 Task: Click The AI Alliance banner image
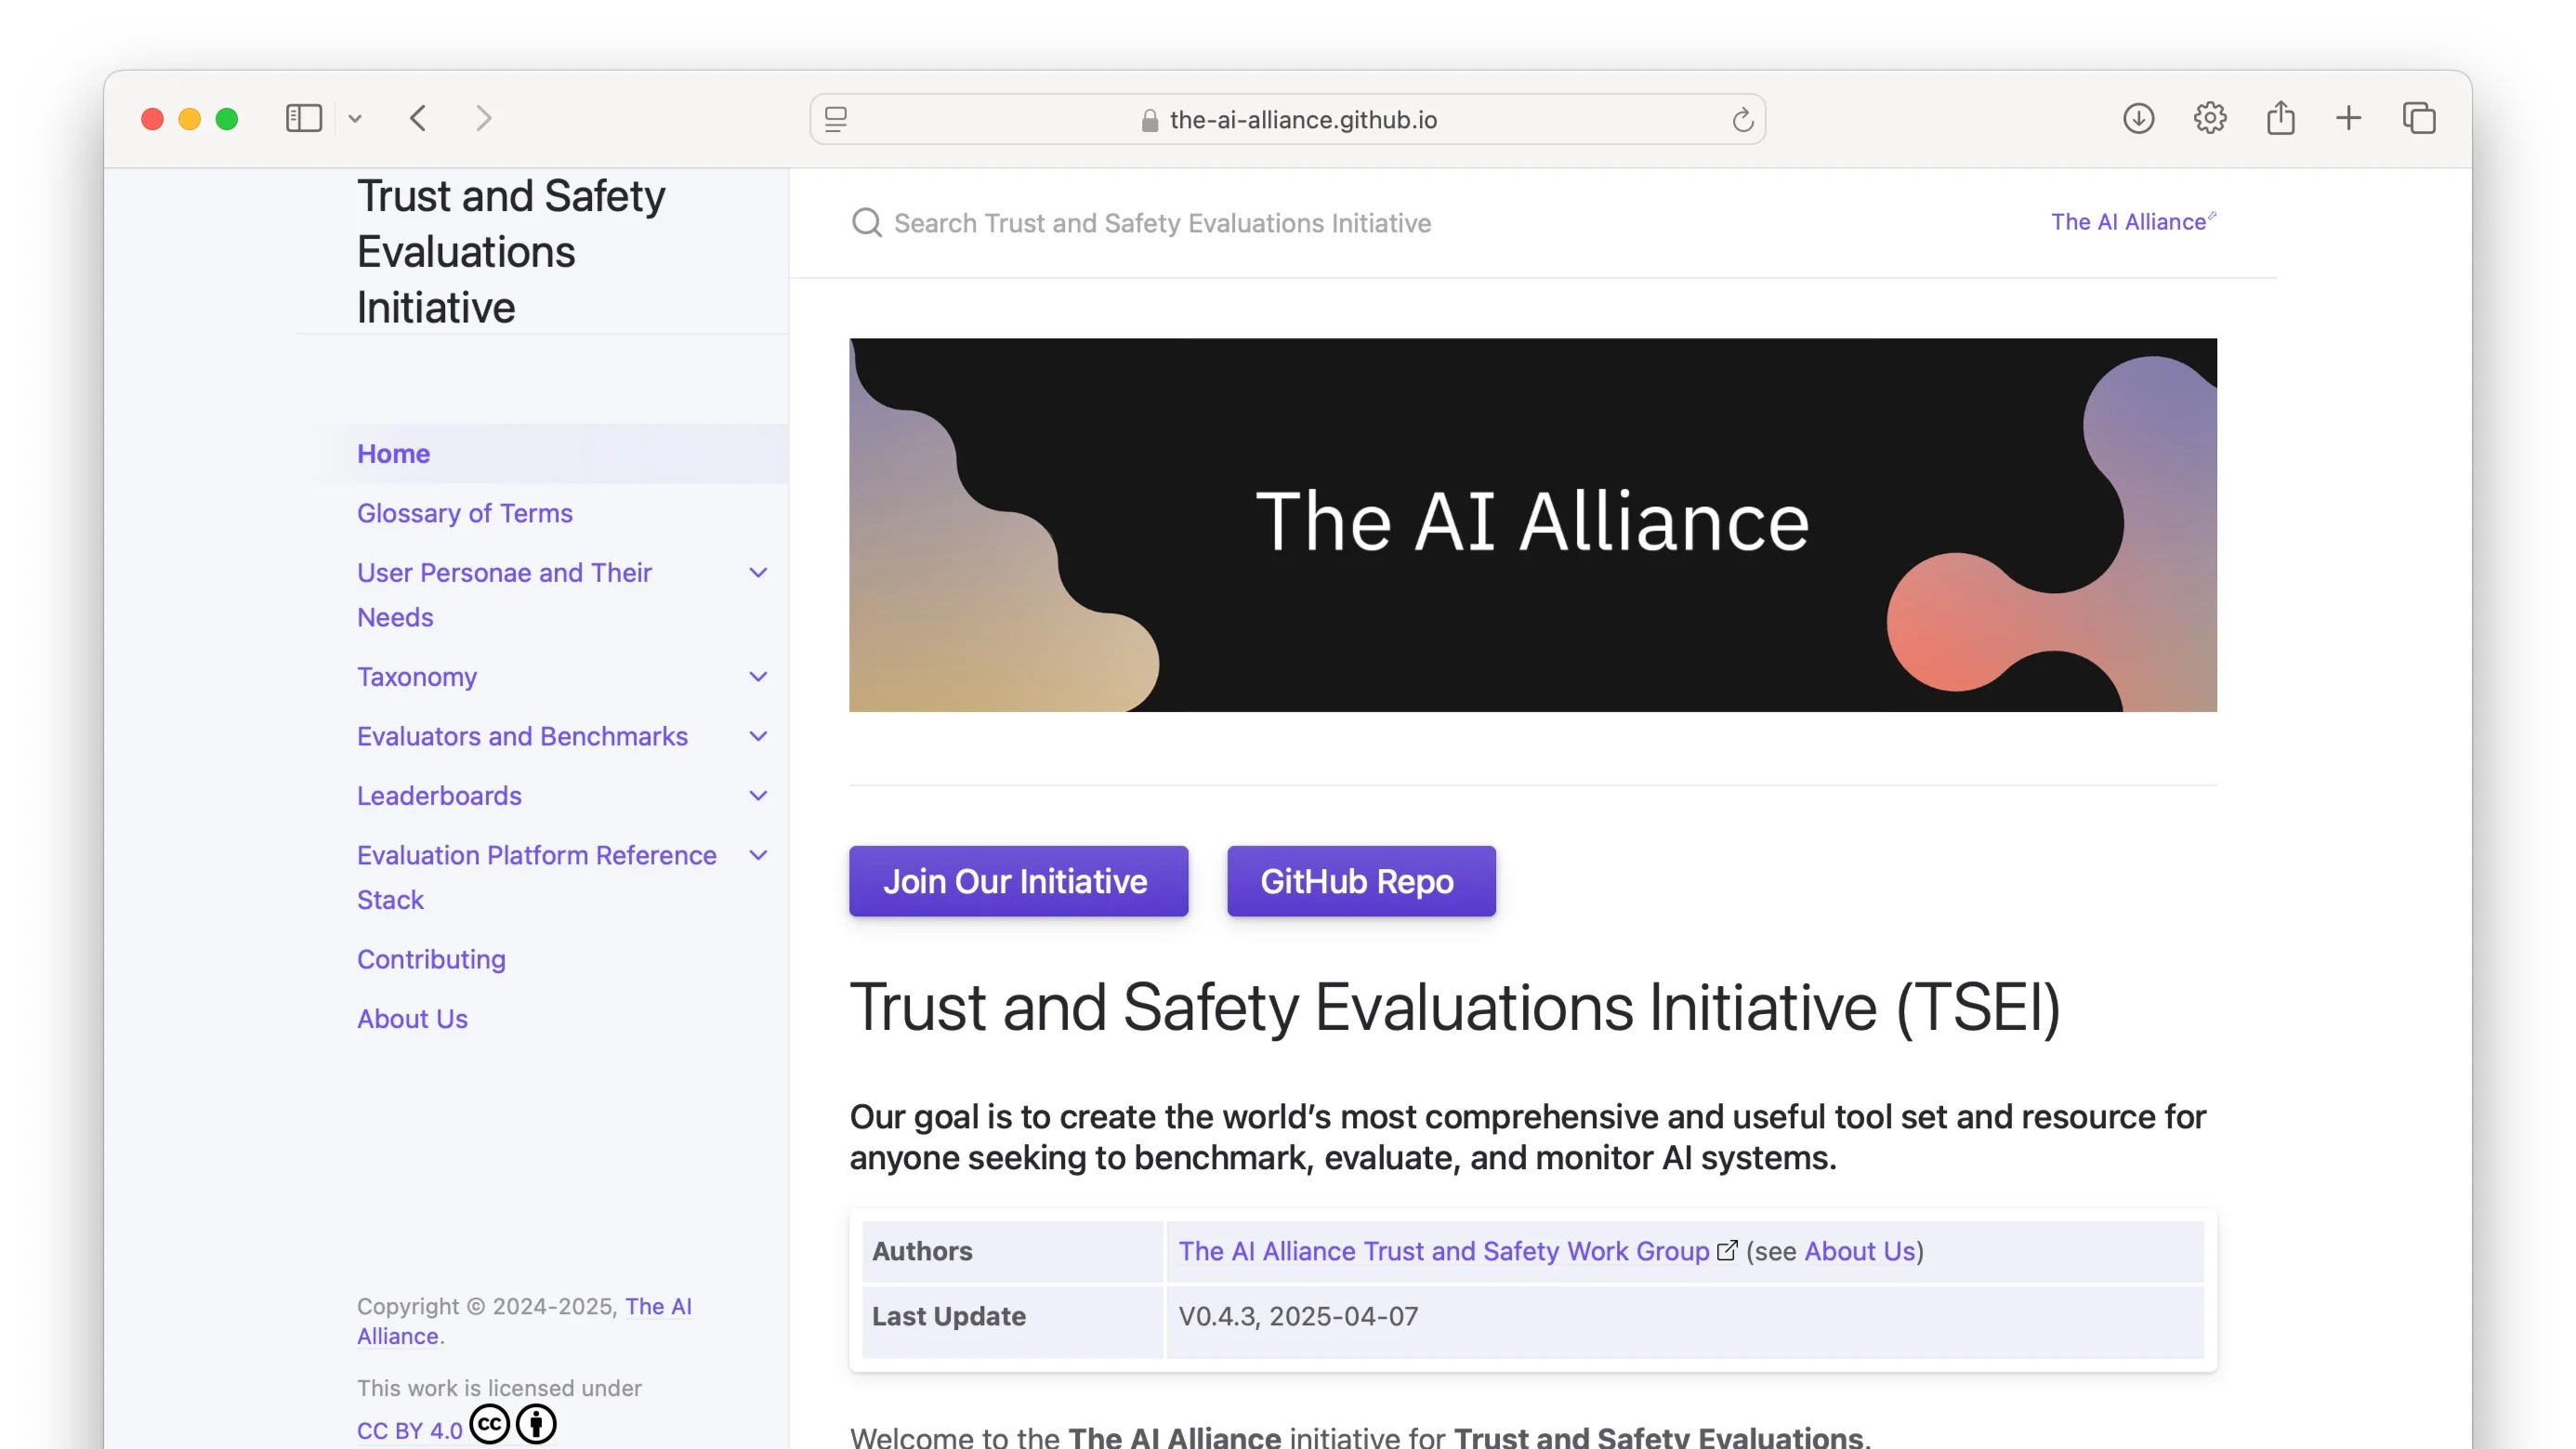1532,525
